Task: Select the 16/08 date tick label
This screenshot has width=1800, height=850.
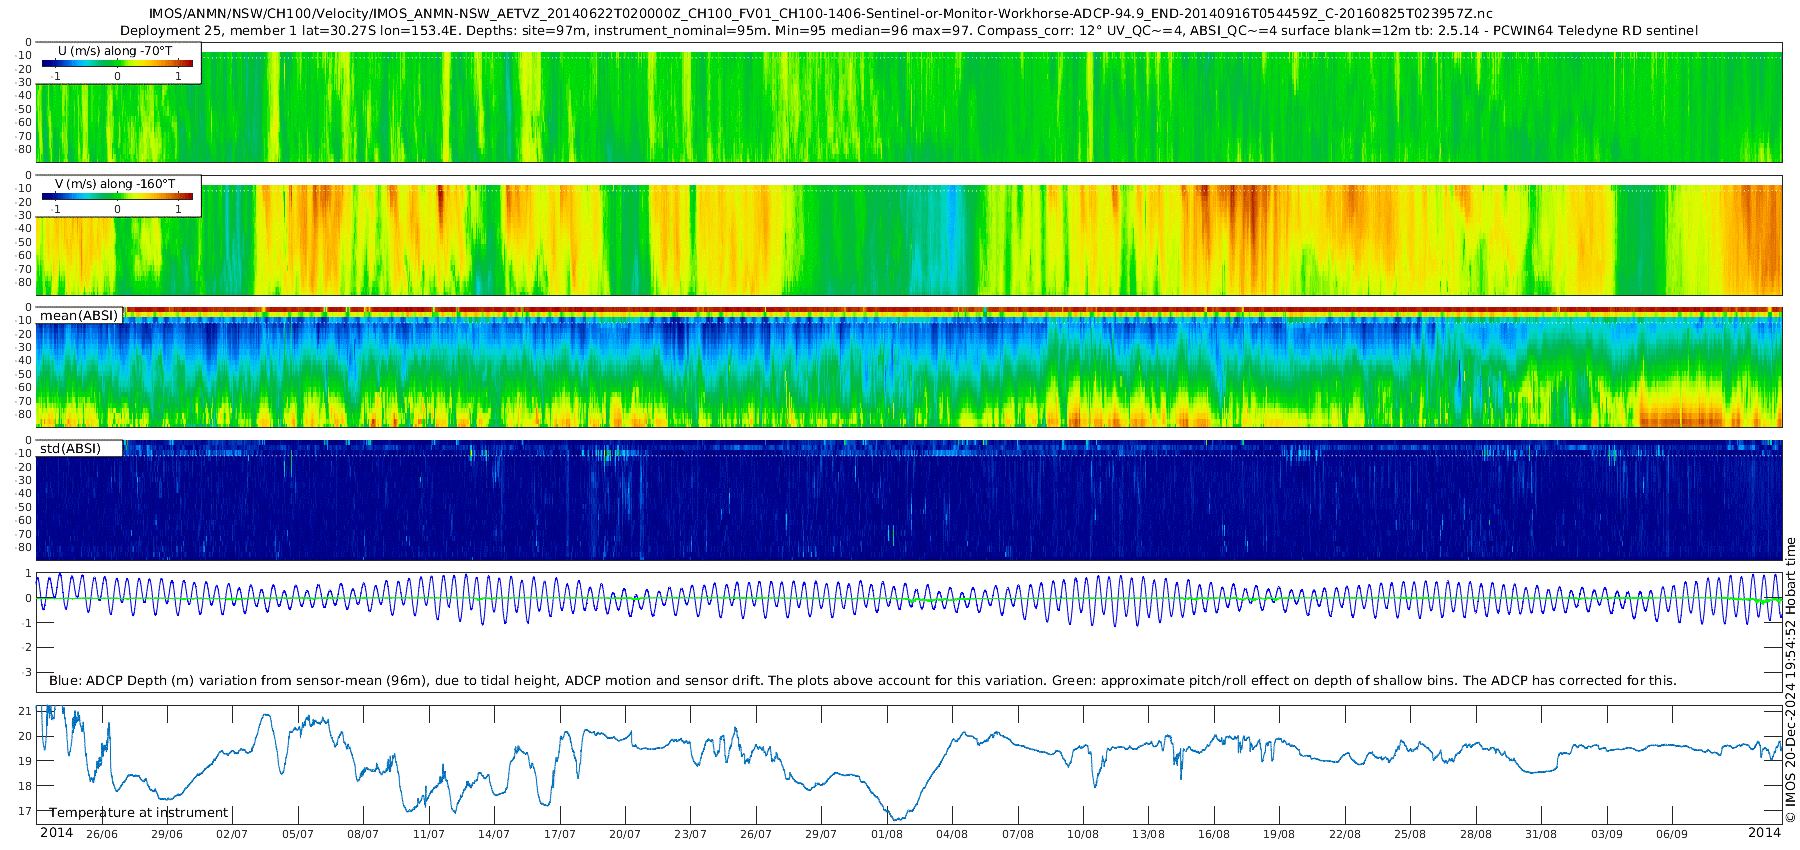Action: (1214, 834)
